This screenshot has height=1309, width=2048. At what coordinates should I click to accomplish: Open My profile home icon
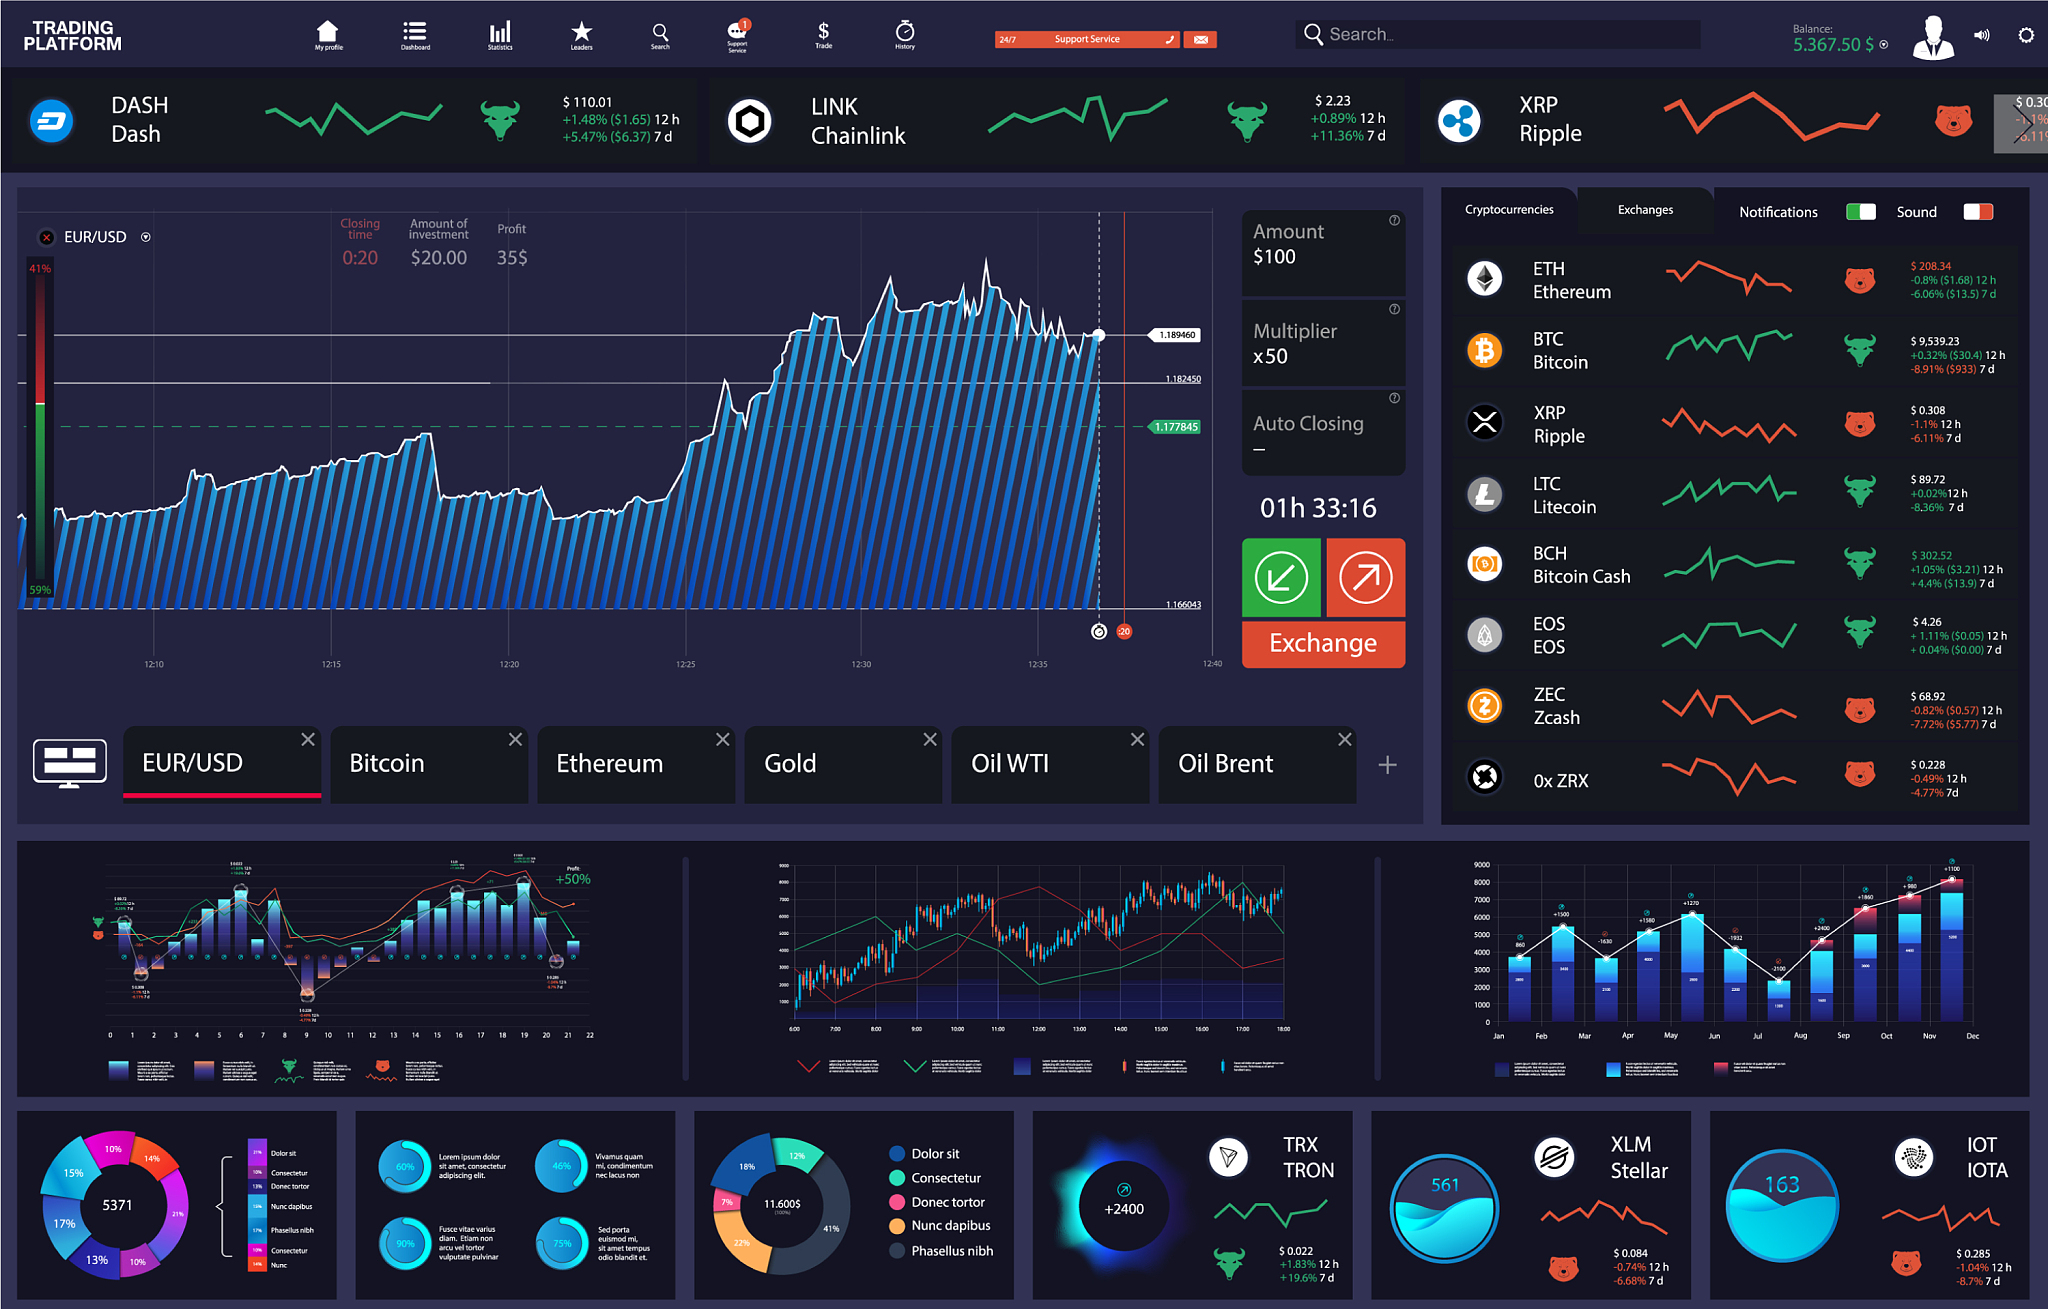[x=327, y=33]
